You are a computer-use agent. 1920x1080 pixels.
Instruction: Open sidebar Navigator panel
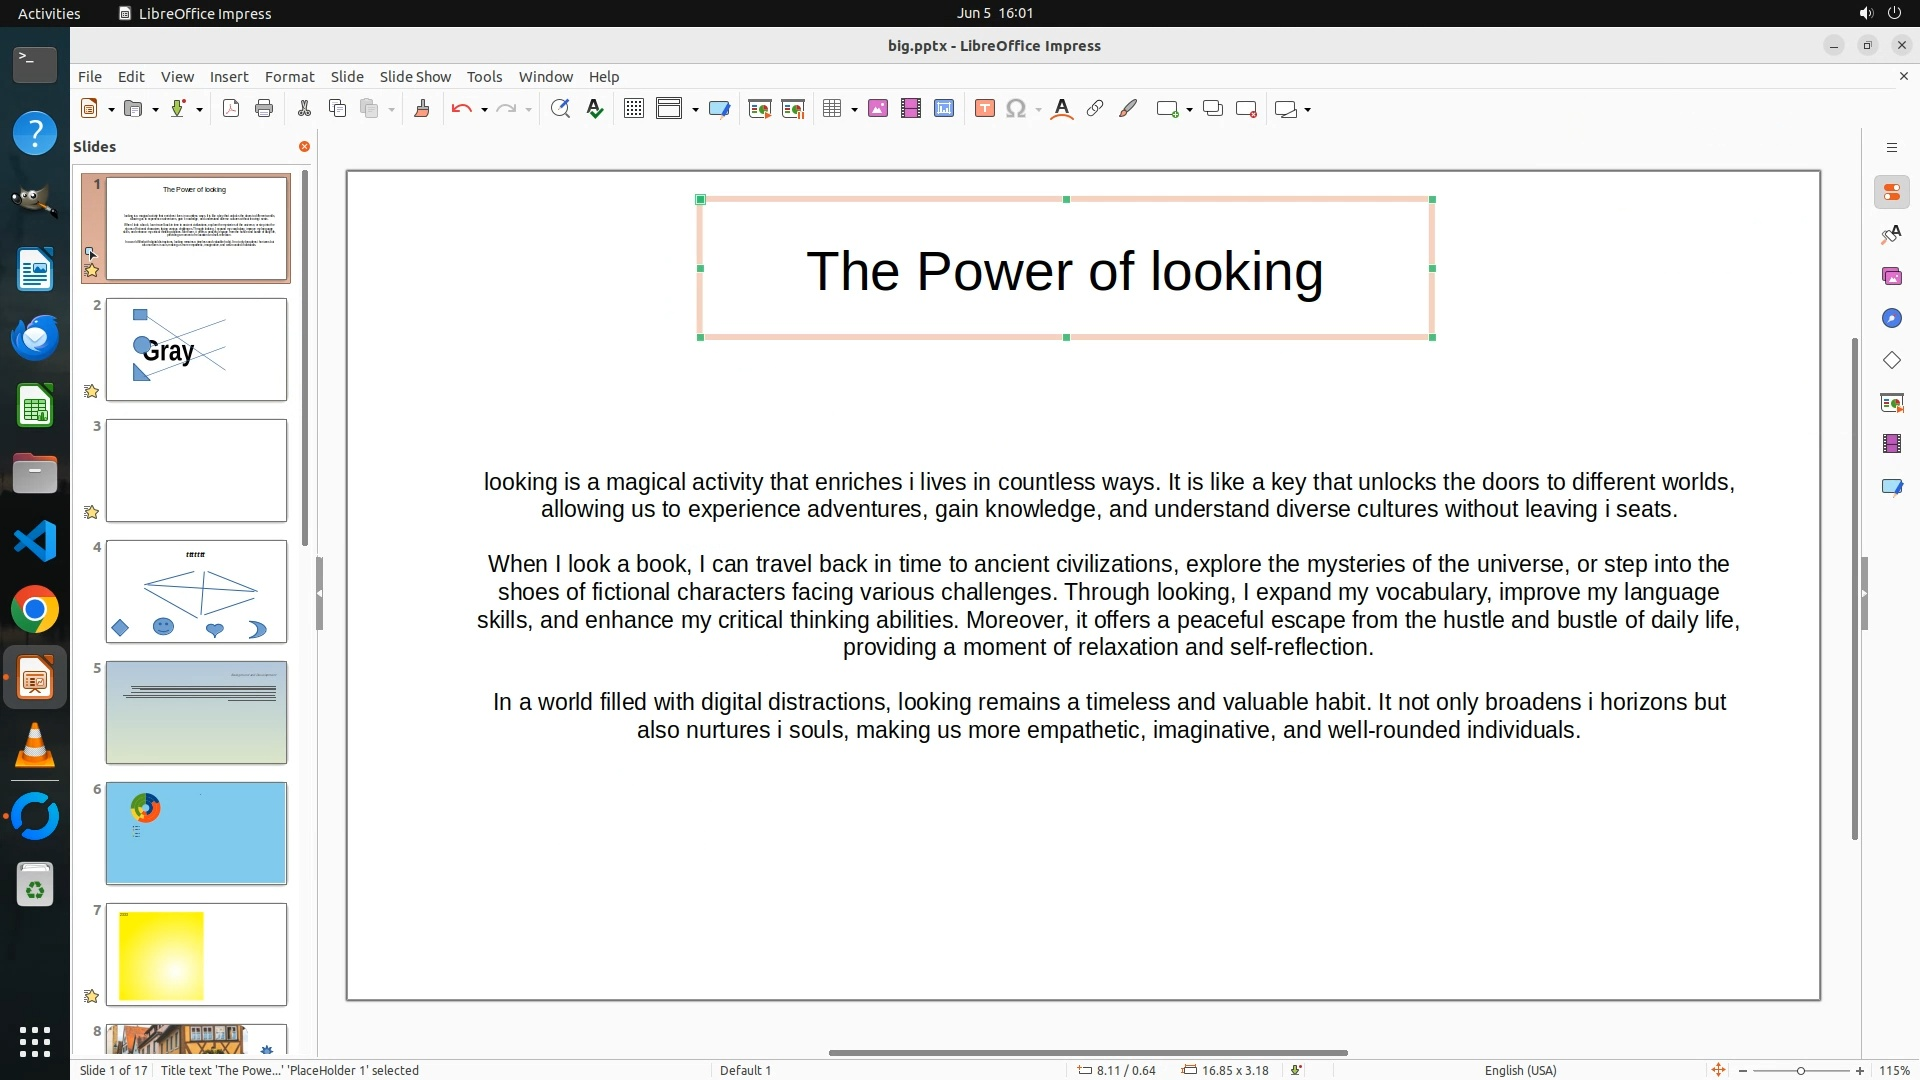click(1891, 318)
